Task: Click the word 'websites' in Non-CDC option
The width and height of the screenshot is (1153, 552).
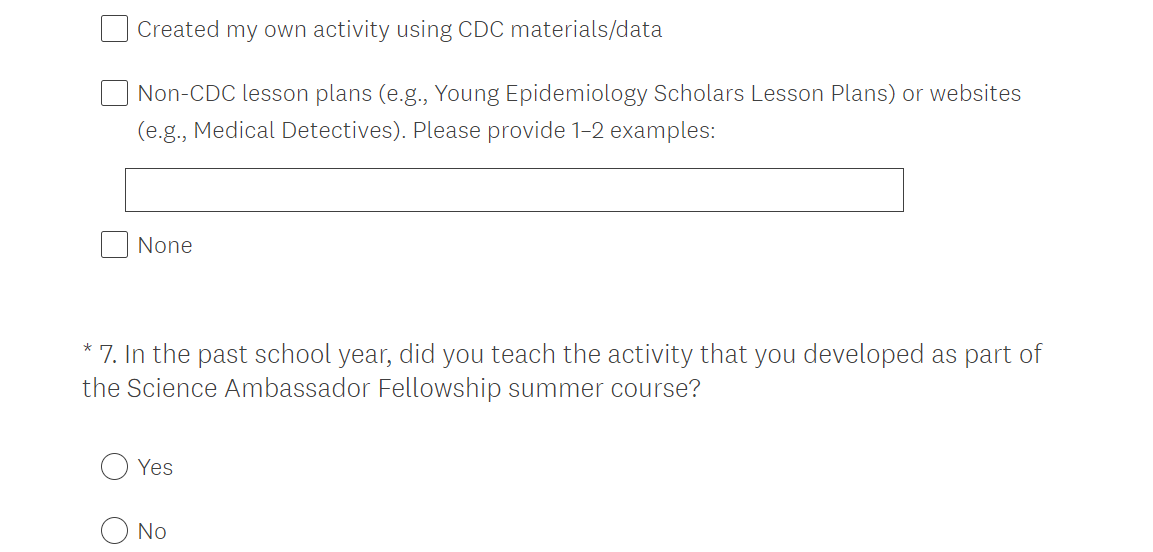Action: (x=975, y=94)
